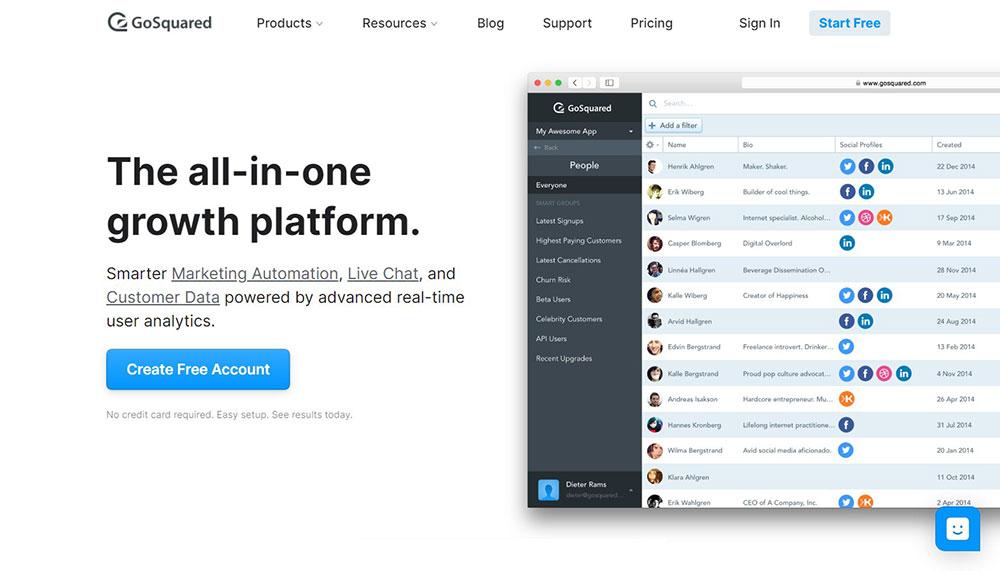The image size is (1000, 571).
Task: Click the browser forward arrow in the mockup
Action: [x=589, y=83]
